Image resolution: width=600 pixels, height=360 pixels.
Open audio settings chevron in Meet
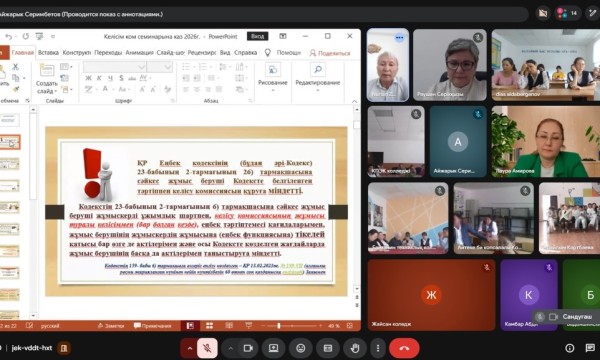coord(189,348)
